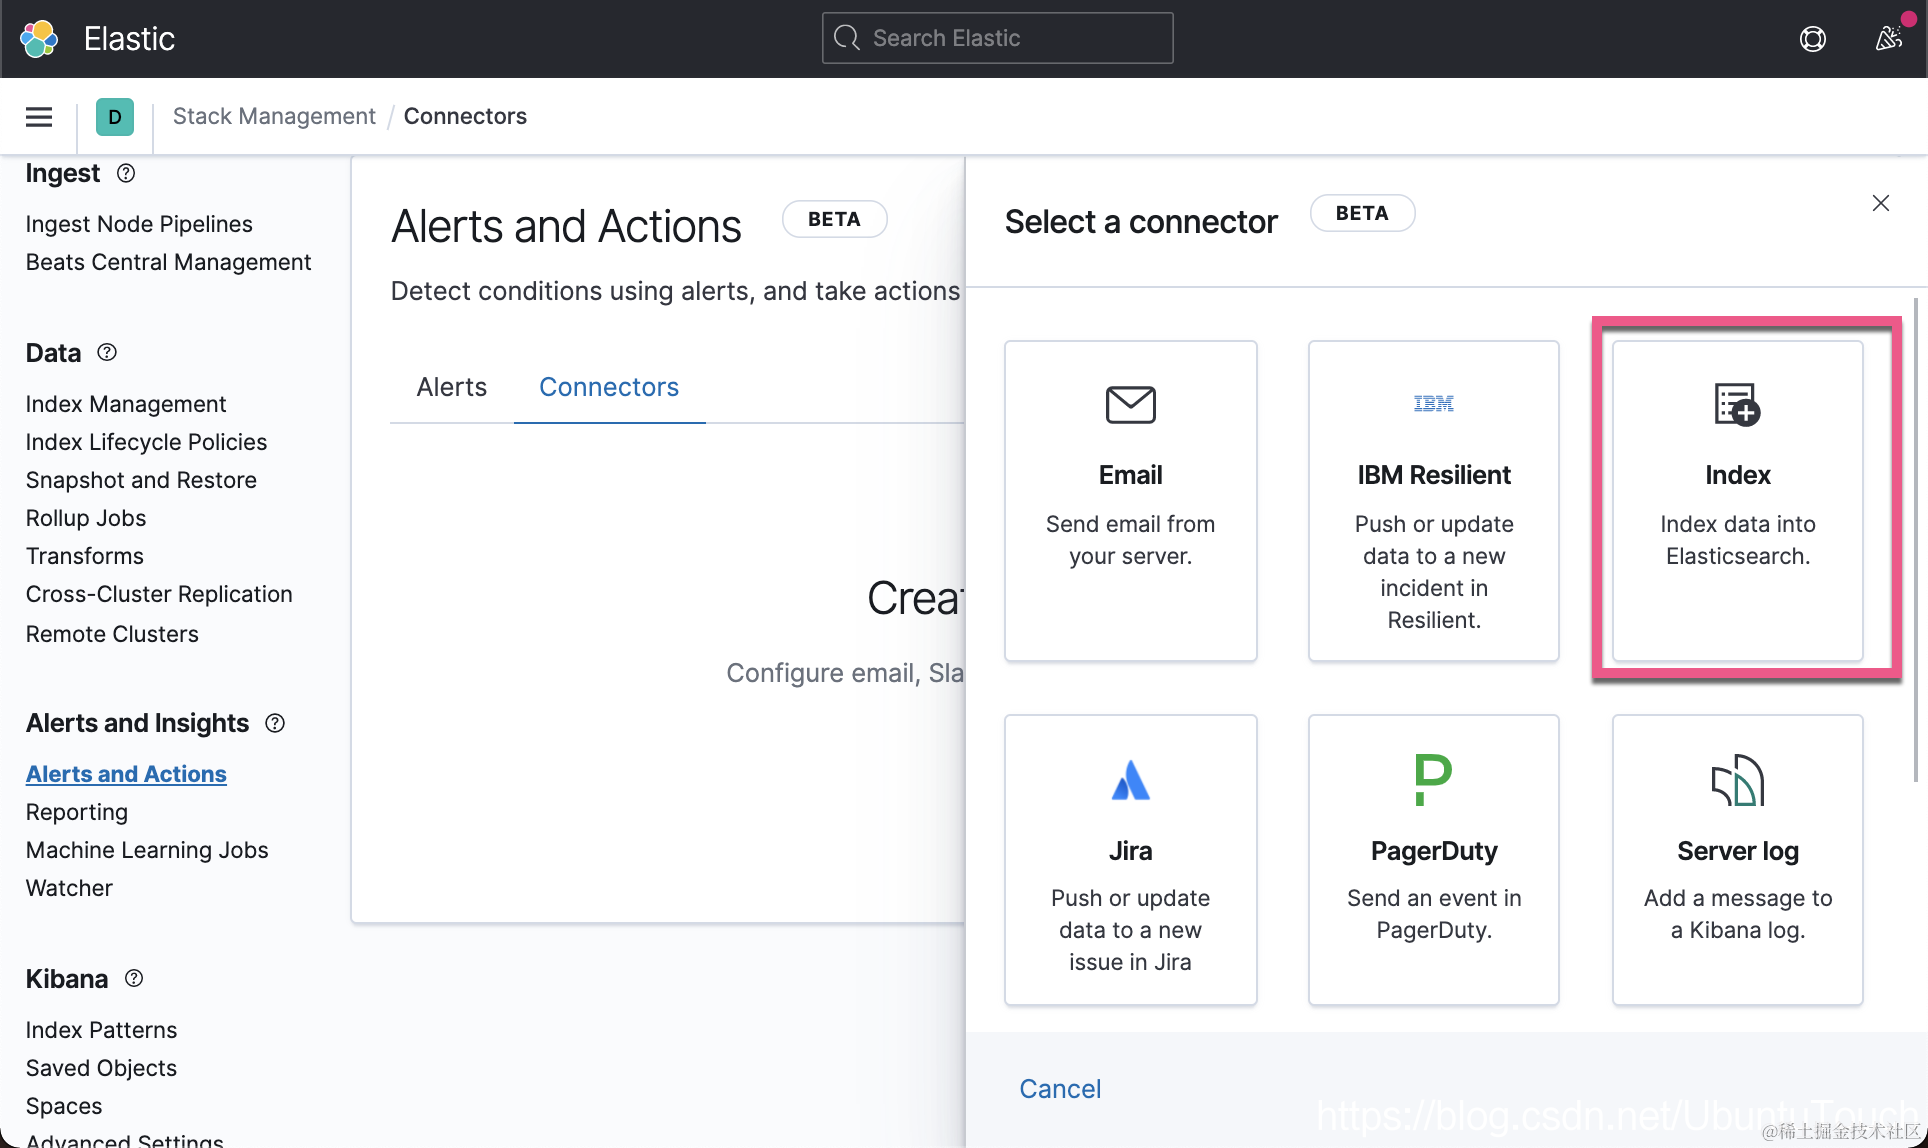Screen dimensions: 1928x1148
Task: Click the help icon beside Ingest
Action: point(126,173)
